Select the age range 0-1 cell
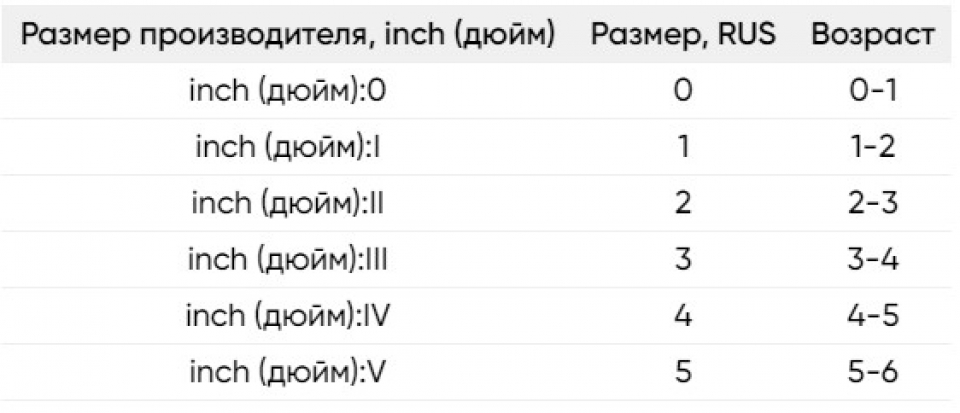 click(874, 91)
